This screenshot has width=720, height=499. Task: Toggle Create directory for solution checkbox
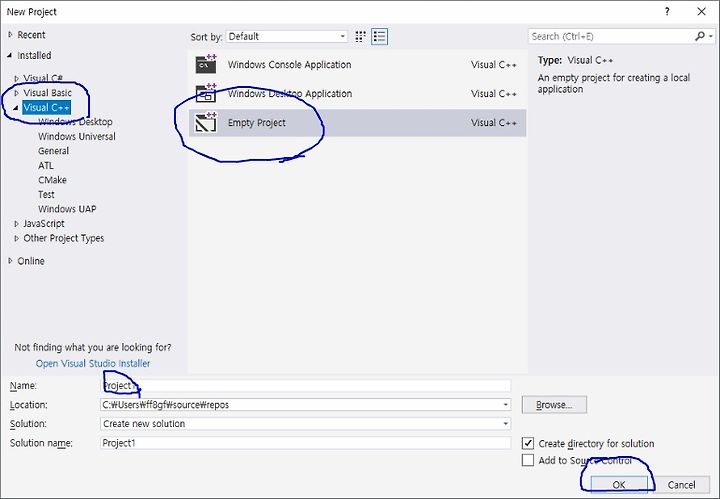528,443
